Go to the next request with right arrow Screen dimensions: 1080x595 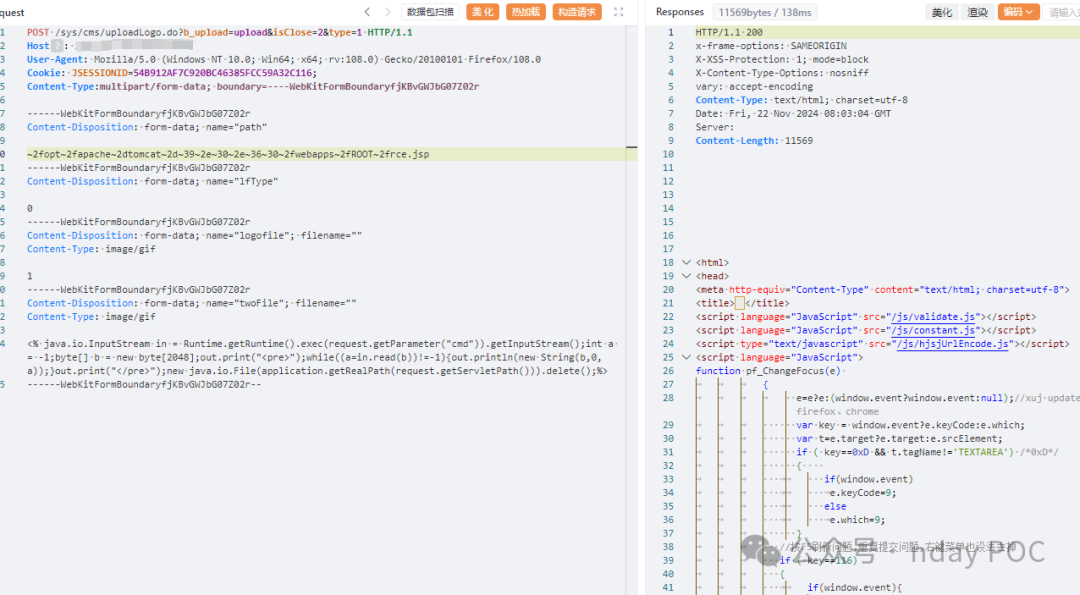(x=388, y=12)
